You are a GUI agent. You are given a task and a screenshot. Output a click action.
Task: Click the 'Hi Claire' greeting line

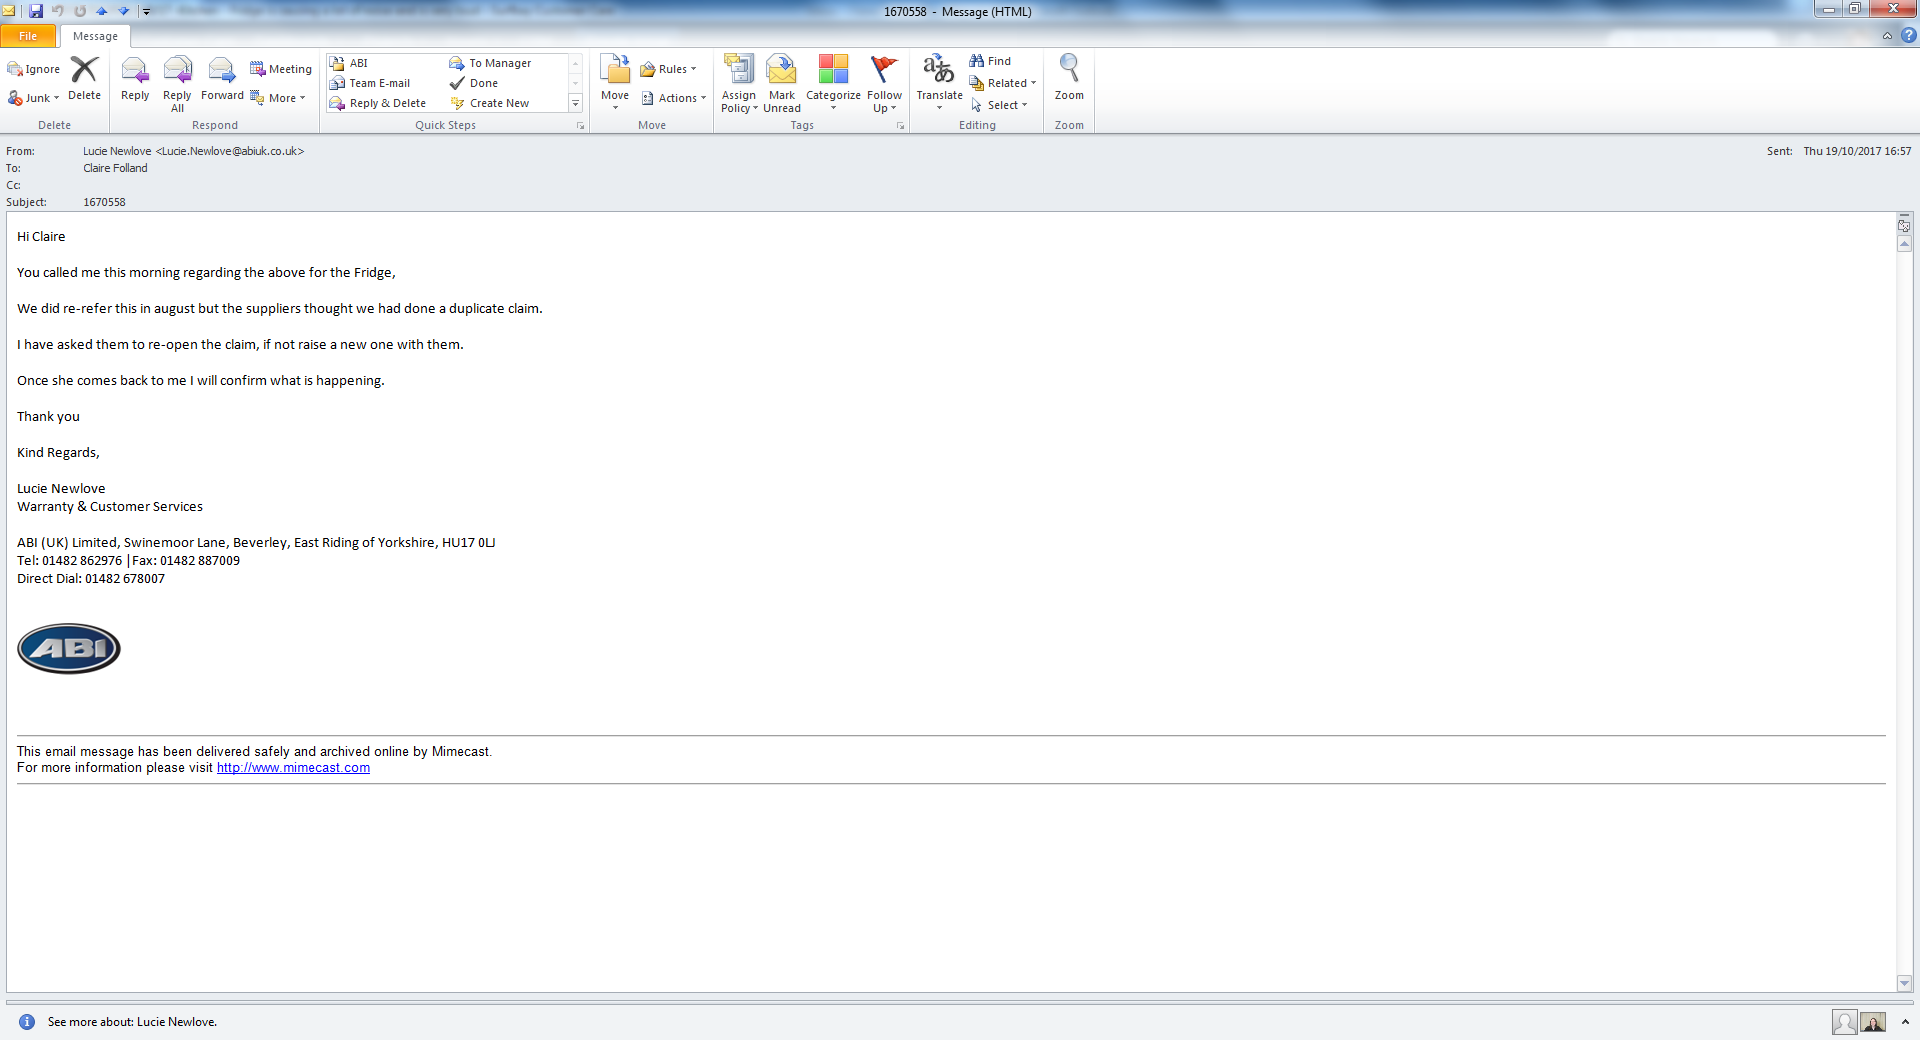41,237
